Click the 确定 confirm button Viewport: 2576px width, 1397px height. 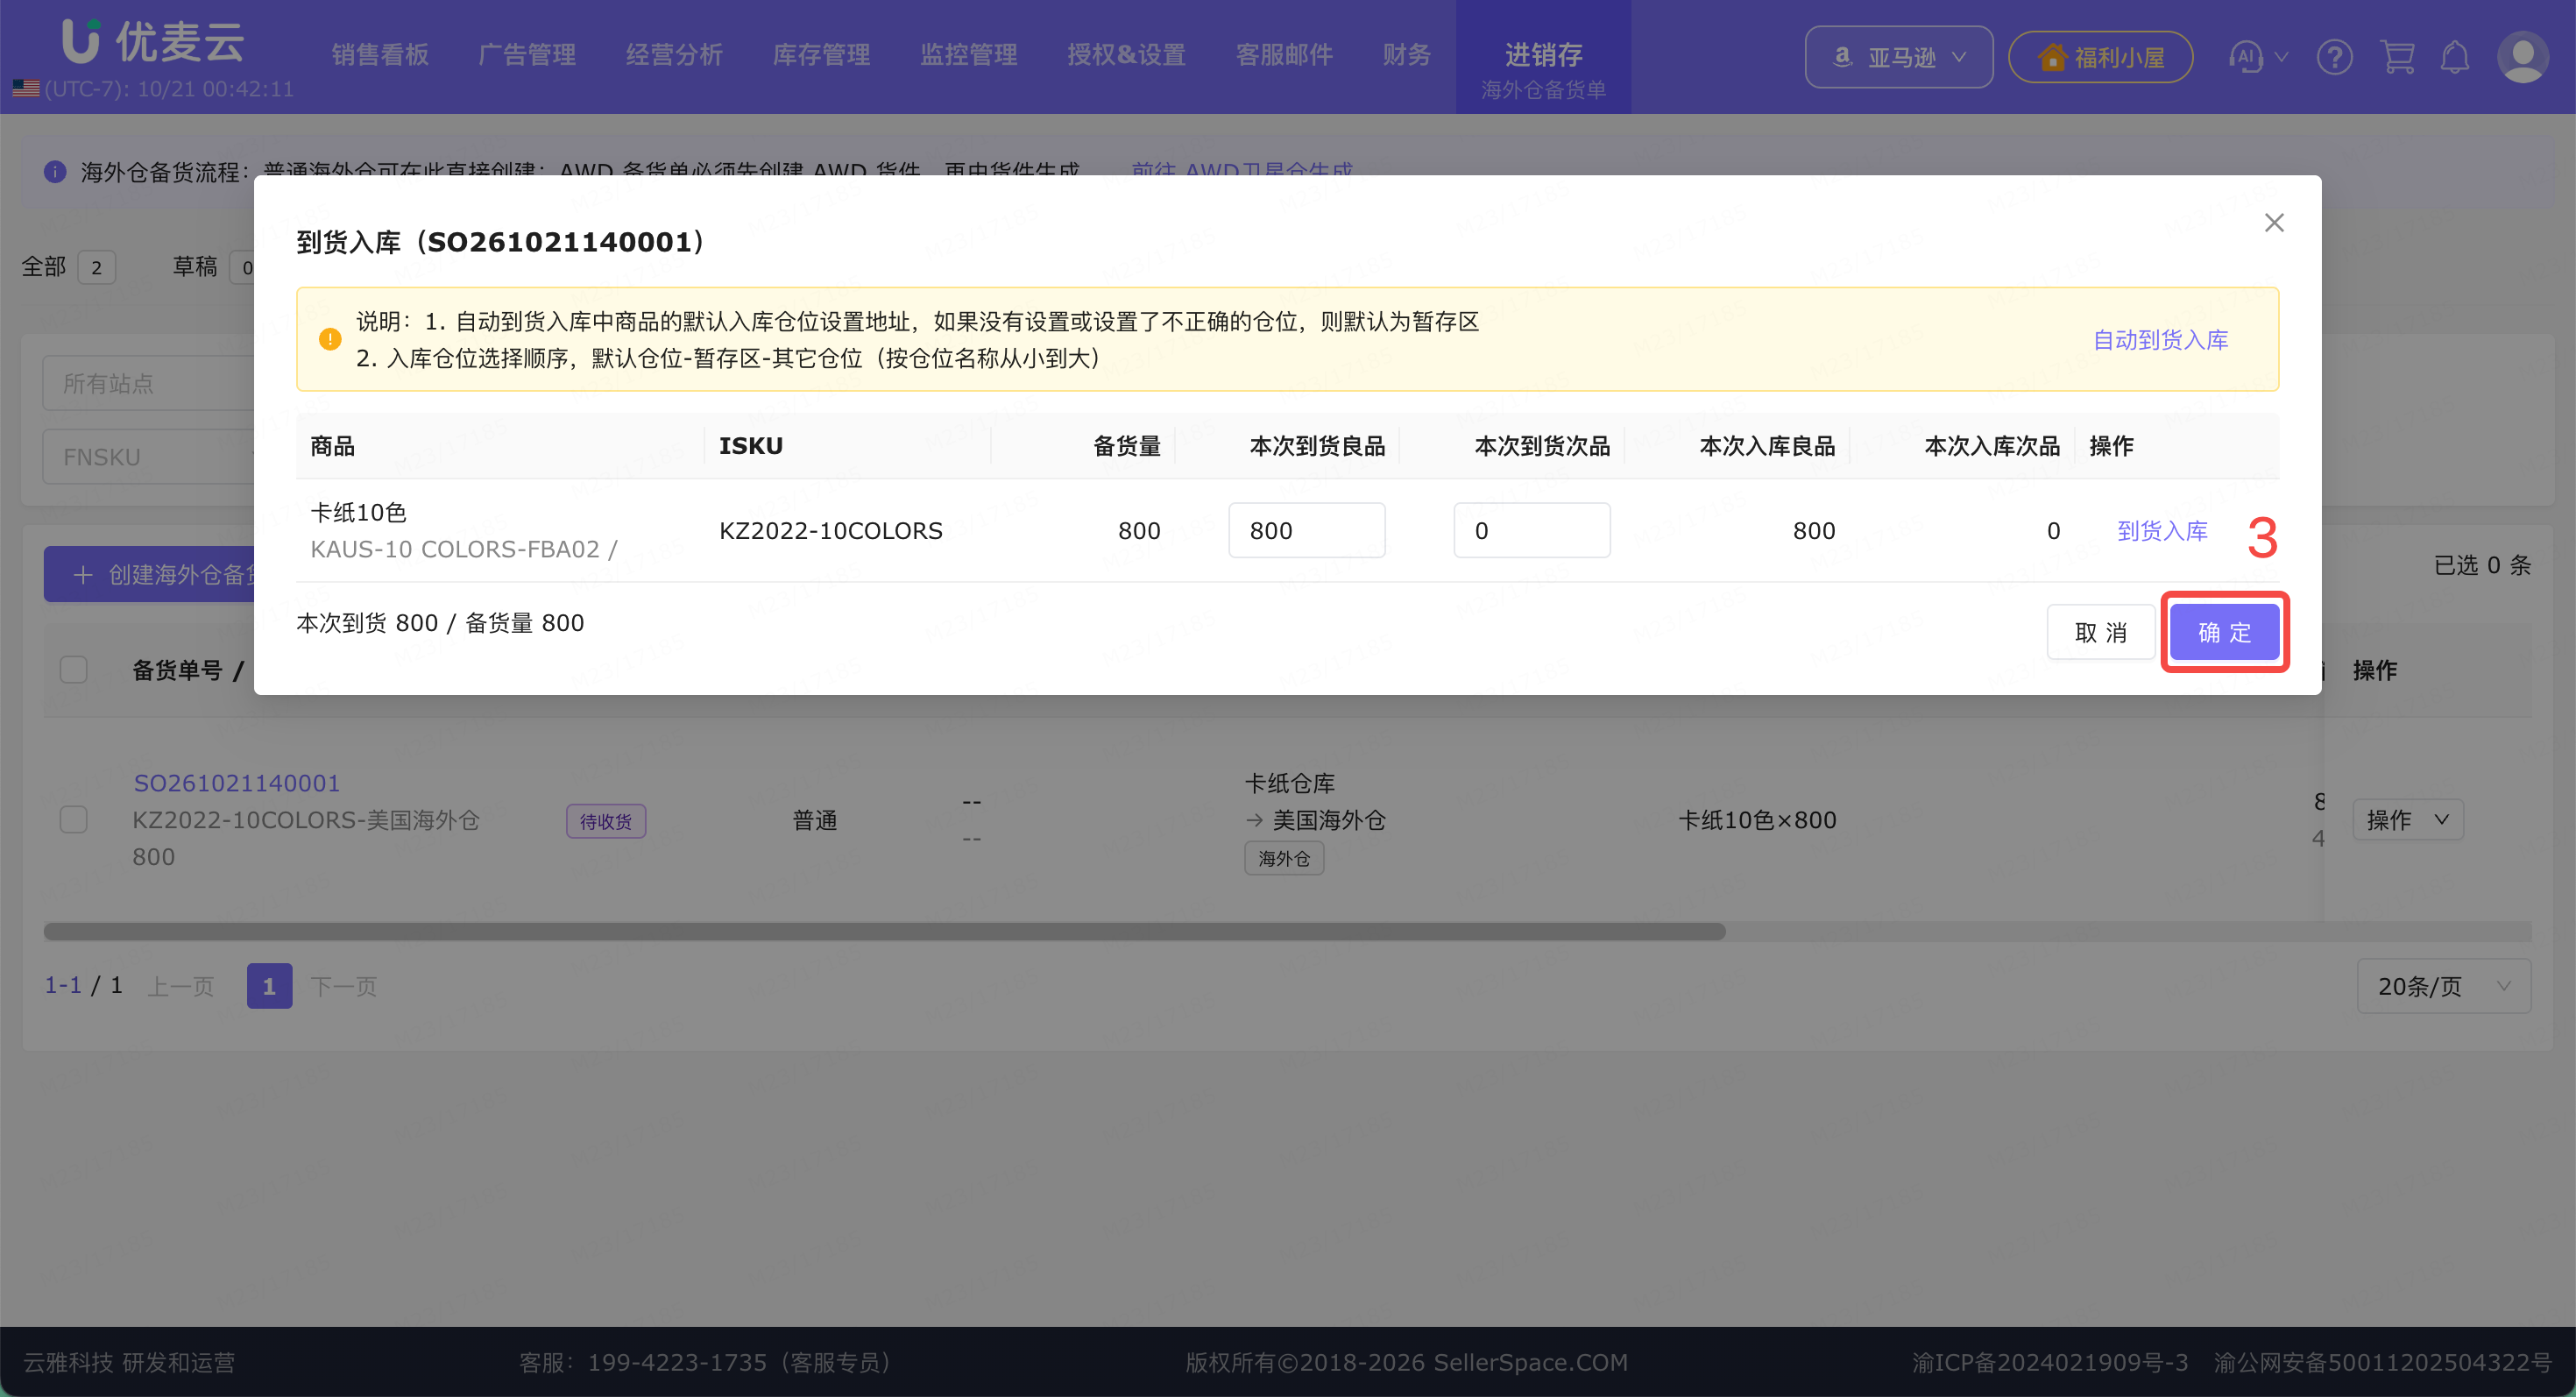[2223, 632]
